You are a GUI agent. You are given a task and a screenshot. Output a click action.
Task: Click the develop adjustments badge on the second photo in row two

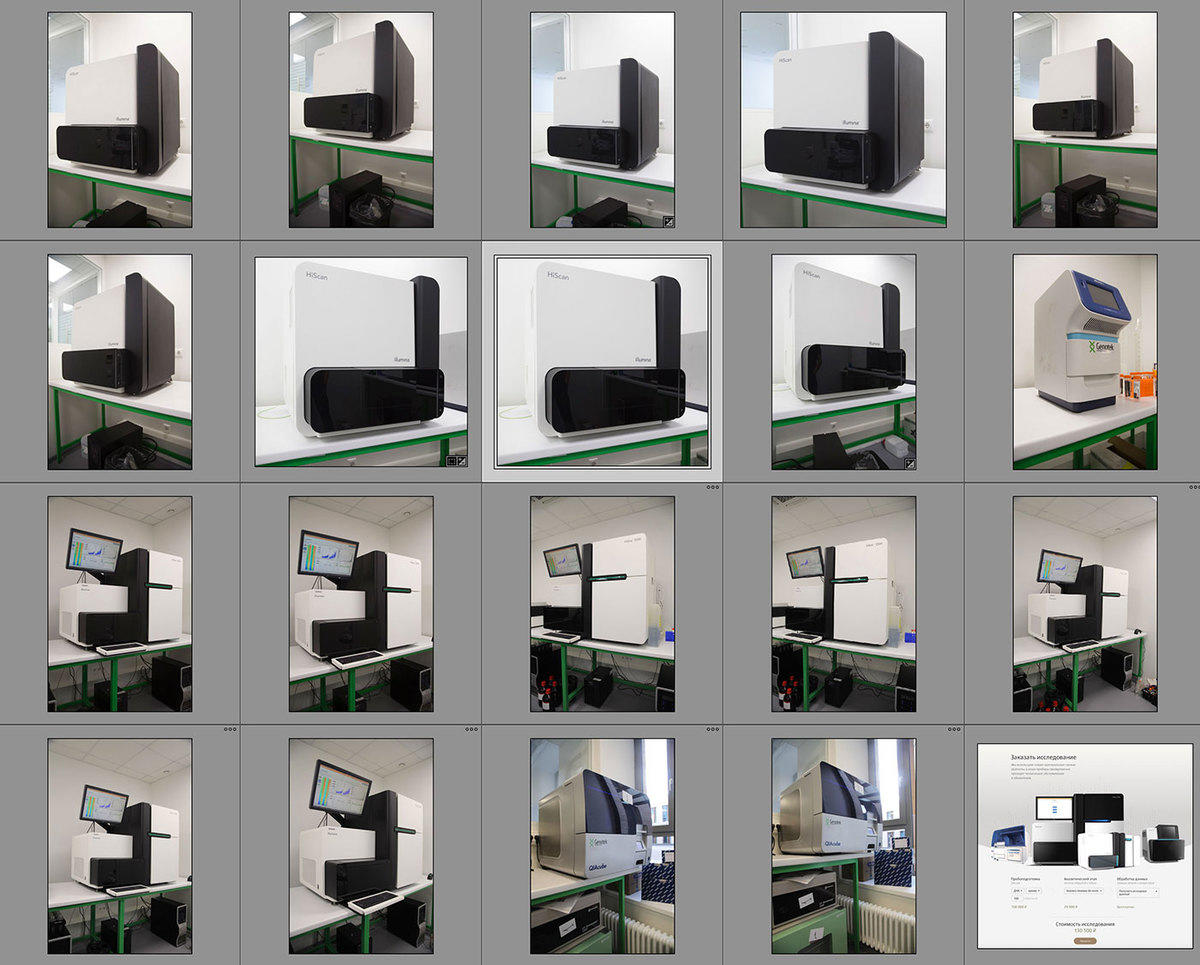pos(461,461)
